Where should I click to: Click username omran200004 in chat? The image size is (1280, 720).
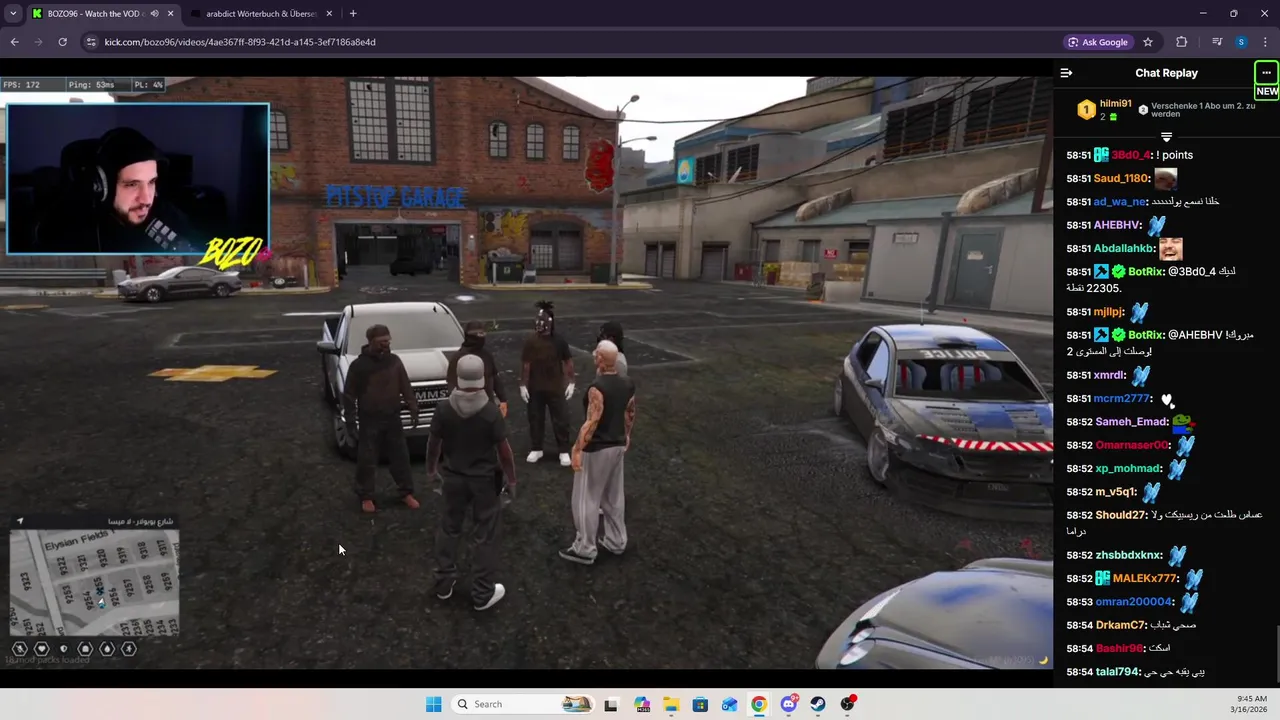pyautogui.click(x=1134, y=602)
